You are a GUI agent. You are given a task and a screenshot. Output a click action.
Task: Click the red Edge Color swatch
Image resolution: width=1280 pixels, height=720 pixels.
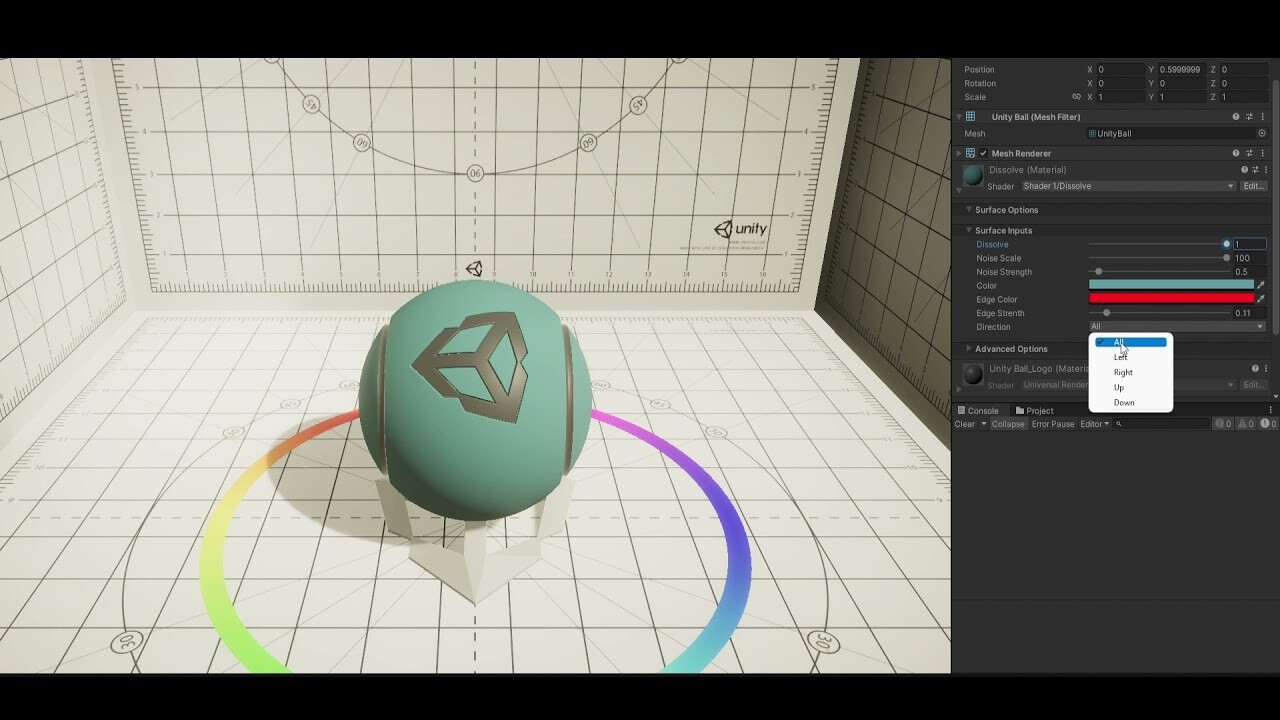coord(1170,298)
